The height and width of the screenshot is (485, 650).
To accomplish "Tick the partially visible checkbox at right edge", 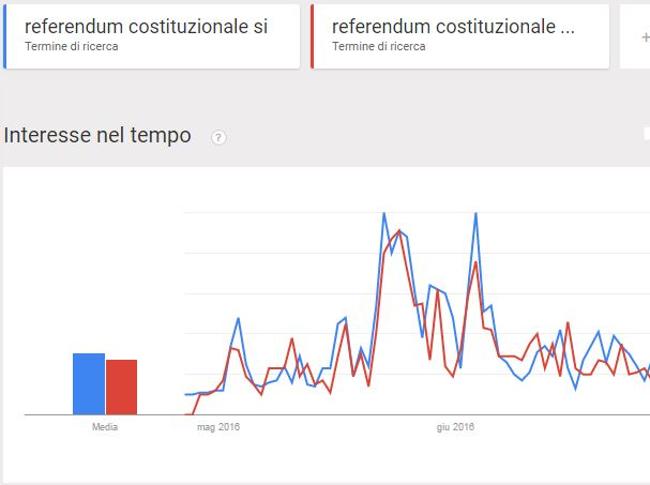I will (x=647, y=134).
